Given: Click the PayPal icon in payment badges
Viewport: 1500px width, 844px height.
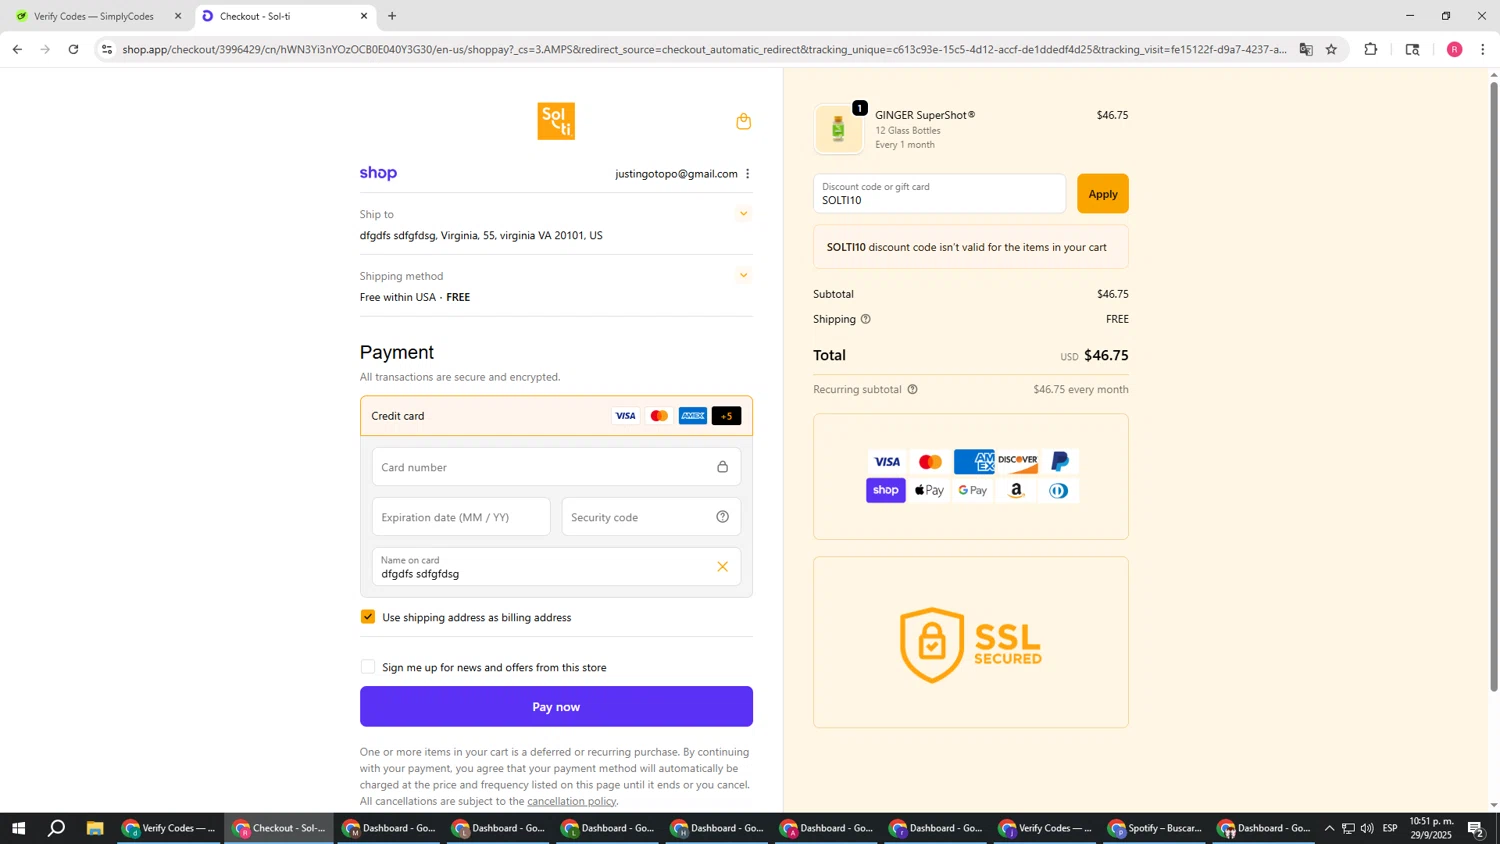Looking at the screenshot, I should pos(1060,461).
